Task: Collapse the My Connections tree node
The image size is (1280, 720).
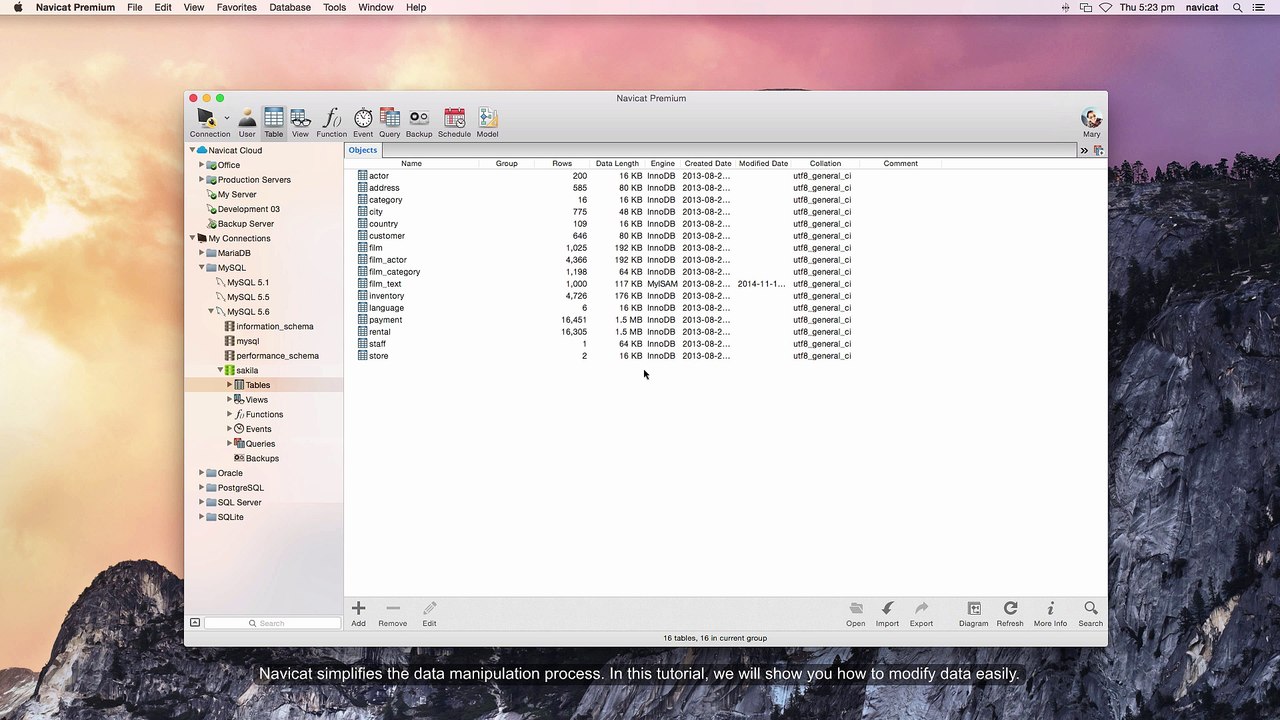Action: (x=192, y=238)
